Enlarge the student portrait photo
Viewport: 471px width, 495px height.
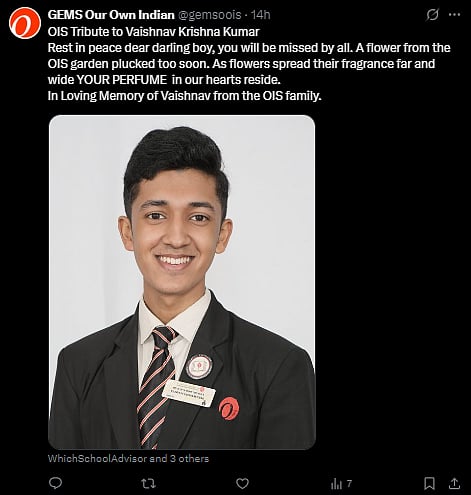pyautogui.click(x=182, y=282)
